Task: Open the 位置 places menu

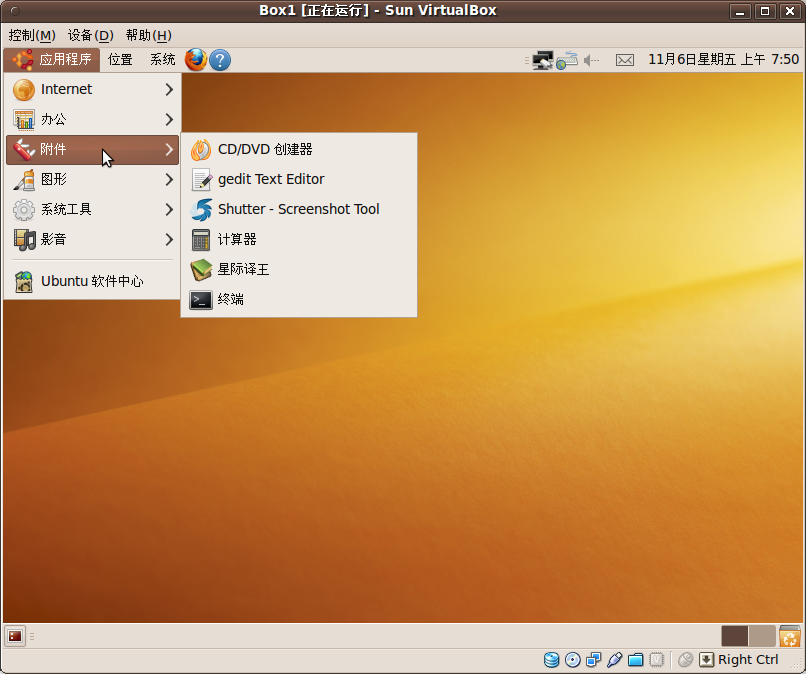Action: (x=120, y=60)
